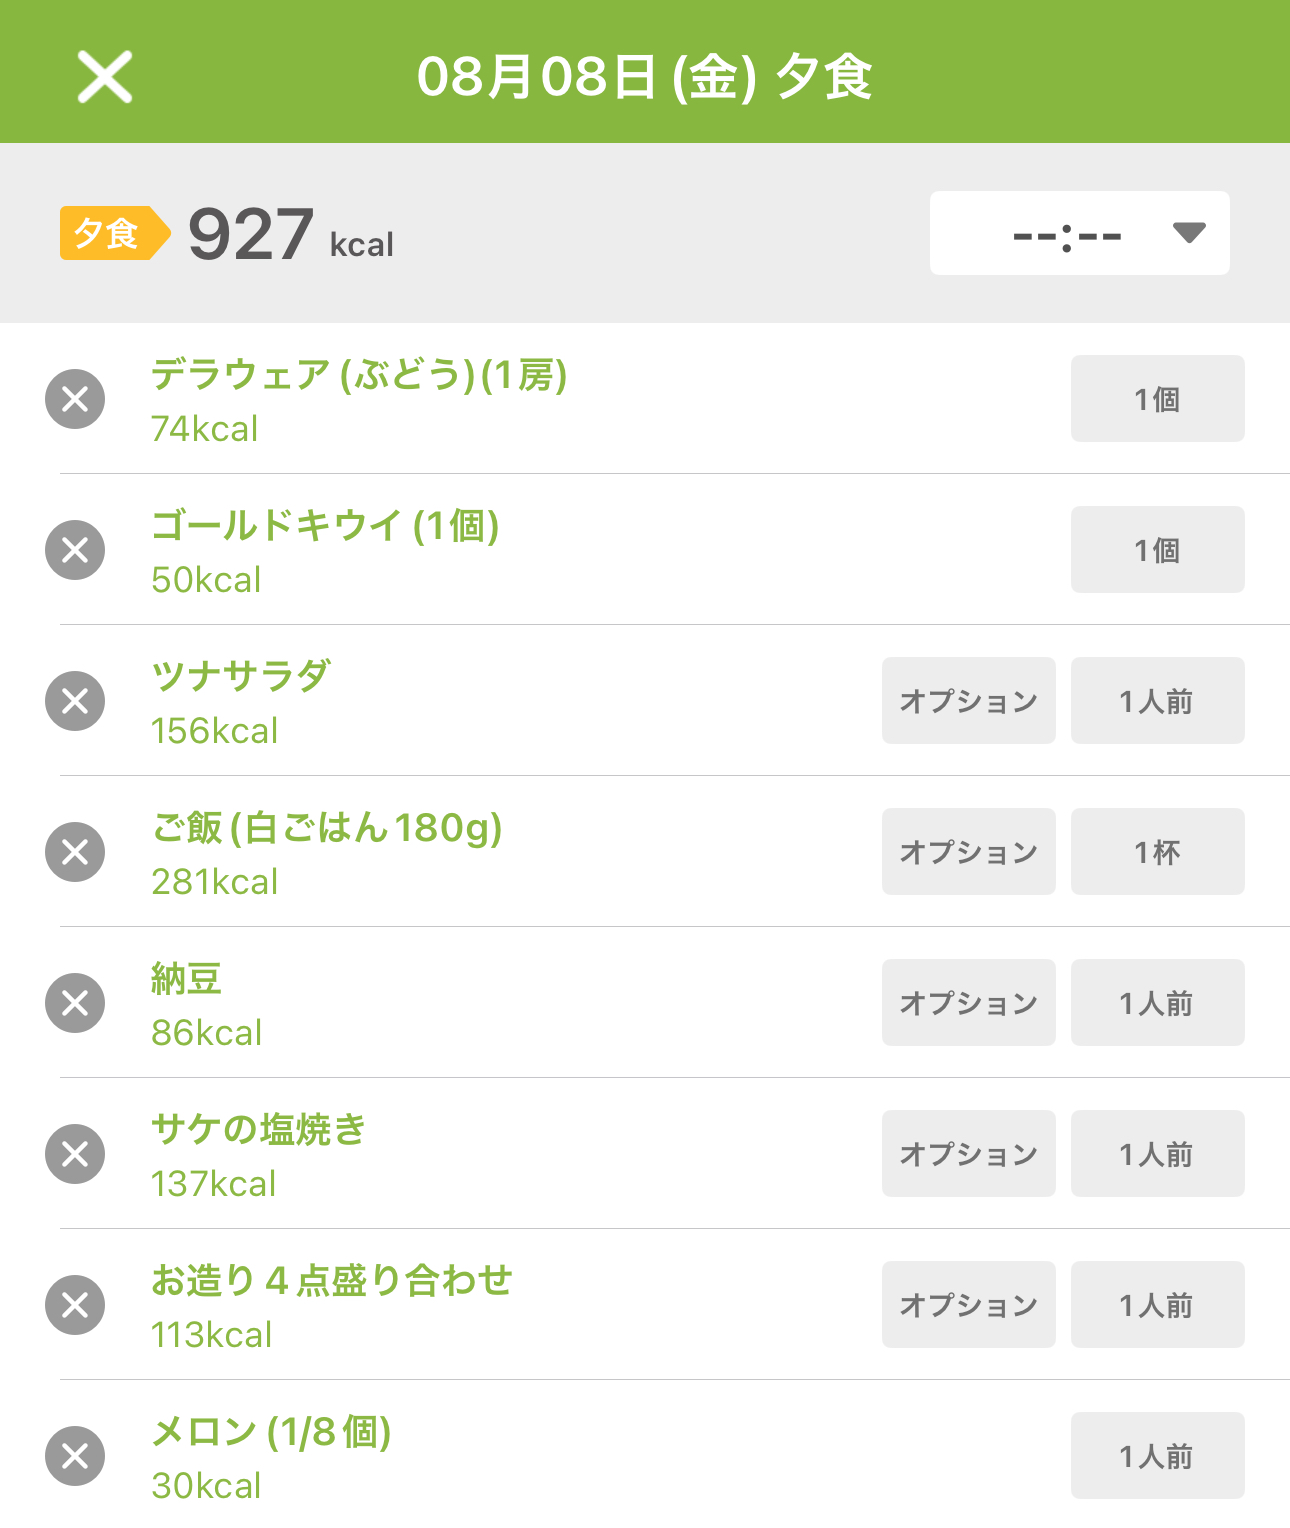Open オプション for お造り４点盛り合わせ
1290x1528 pixels.
pos(969,1305)
